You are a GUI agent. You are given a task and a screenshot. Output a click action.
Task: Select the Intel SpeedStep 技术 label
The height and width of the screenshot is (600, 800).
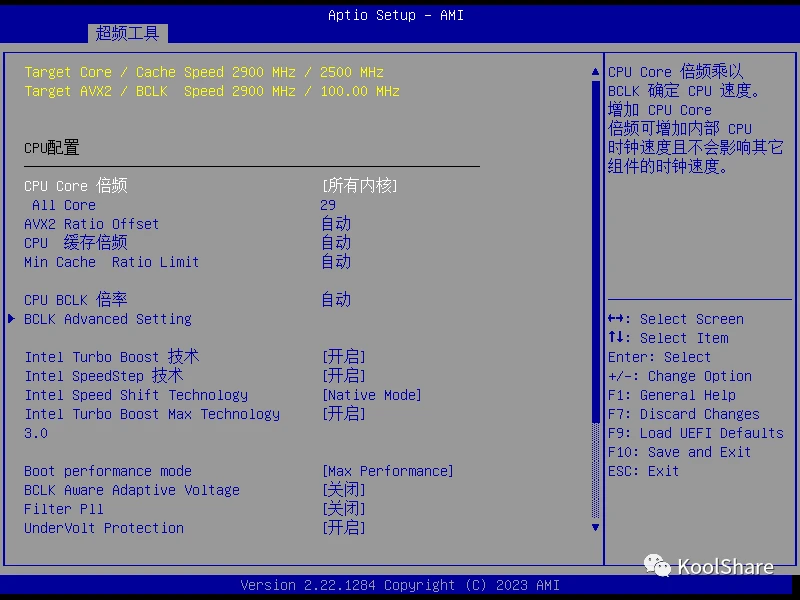(104, 376)
